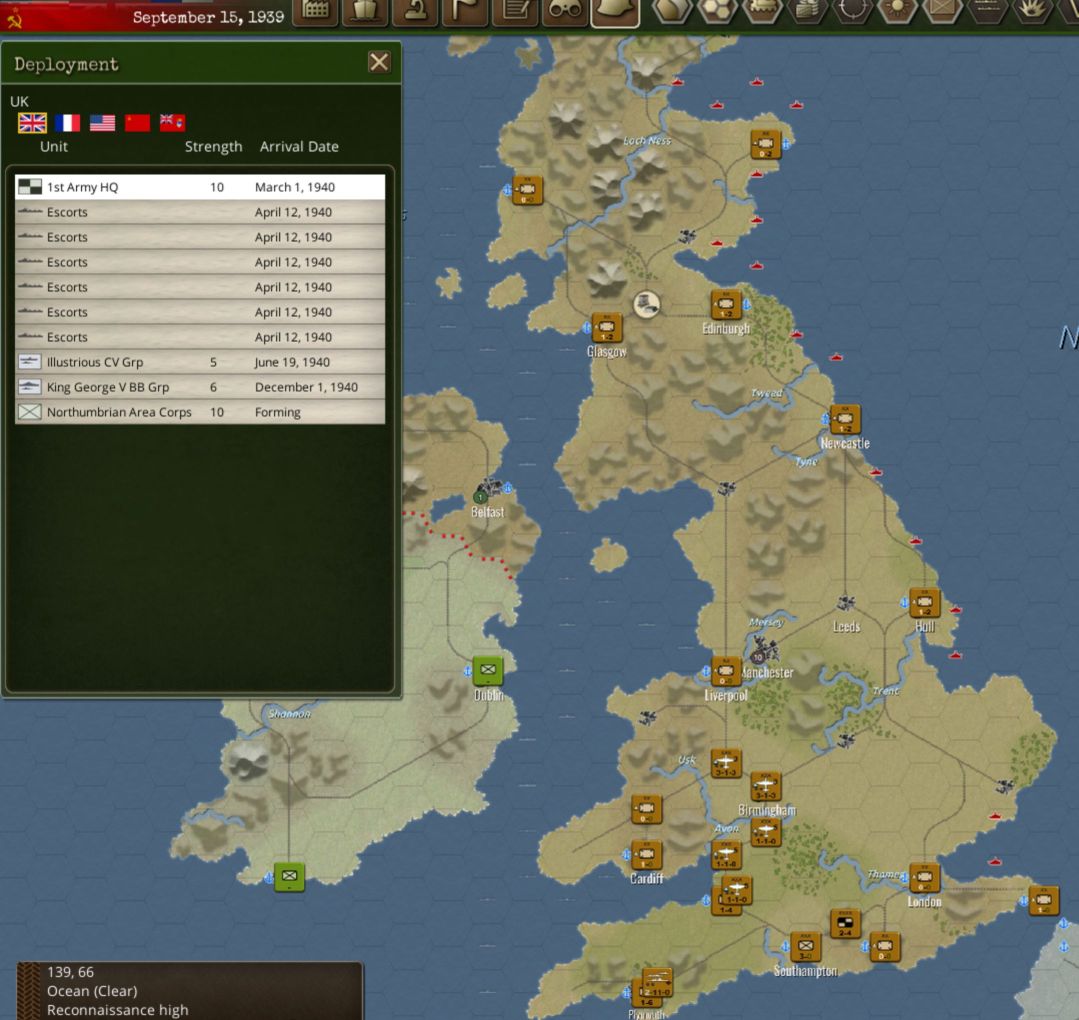This screenshot has height=1020, width=1079.
Task: Select the garrison unit at Hull
Action: click(925, 603)
